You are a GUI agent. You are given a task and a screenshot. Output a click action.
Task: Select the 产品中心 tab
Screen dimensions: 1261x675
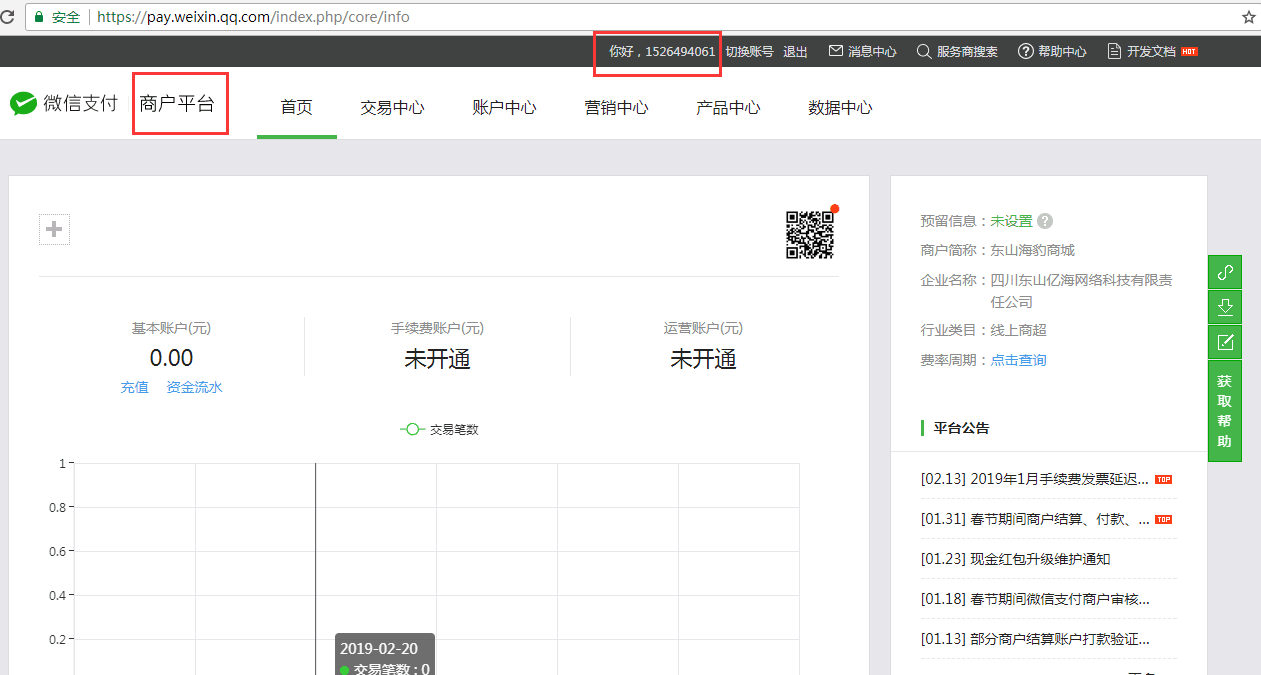[x=729, y=107]
